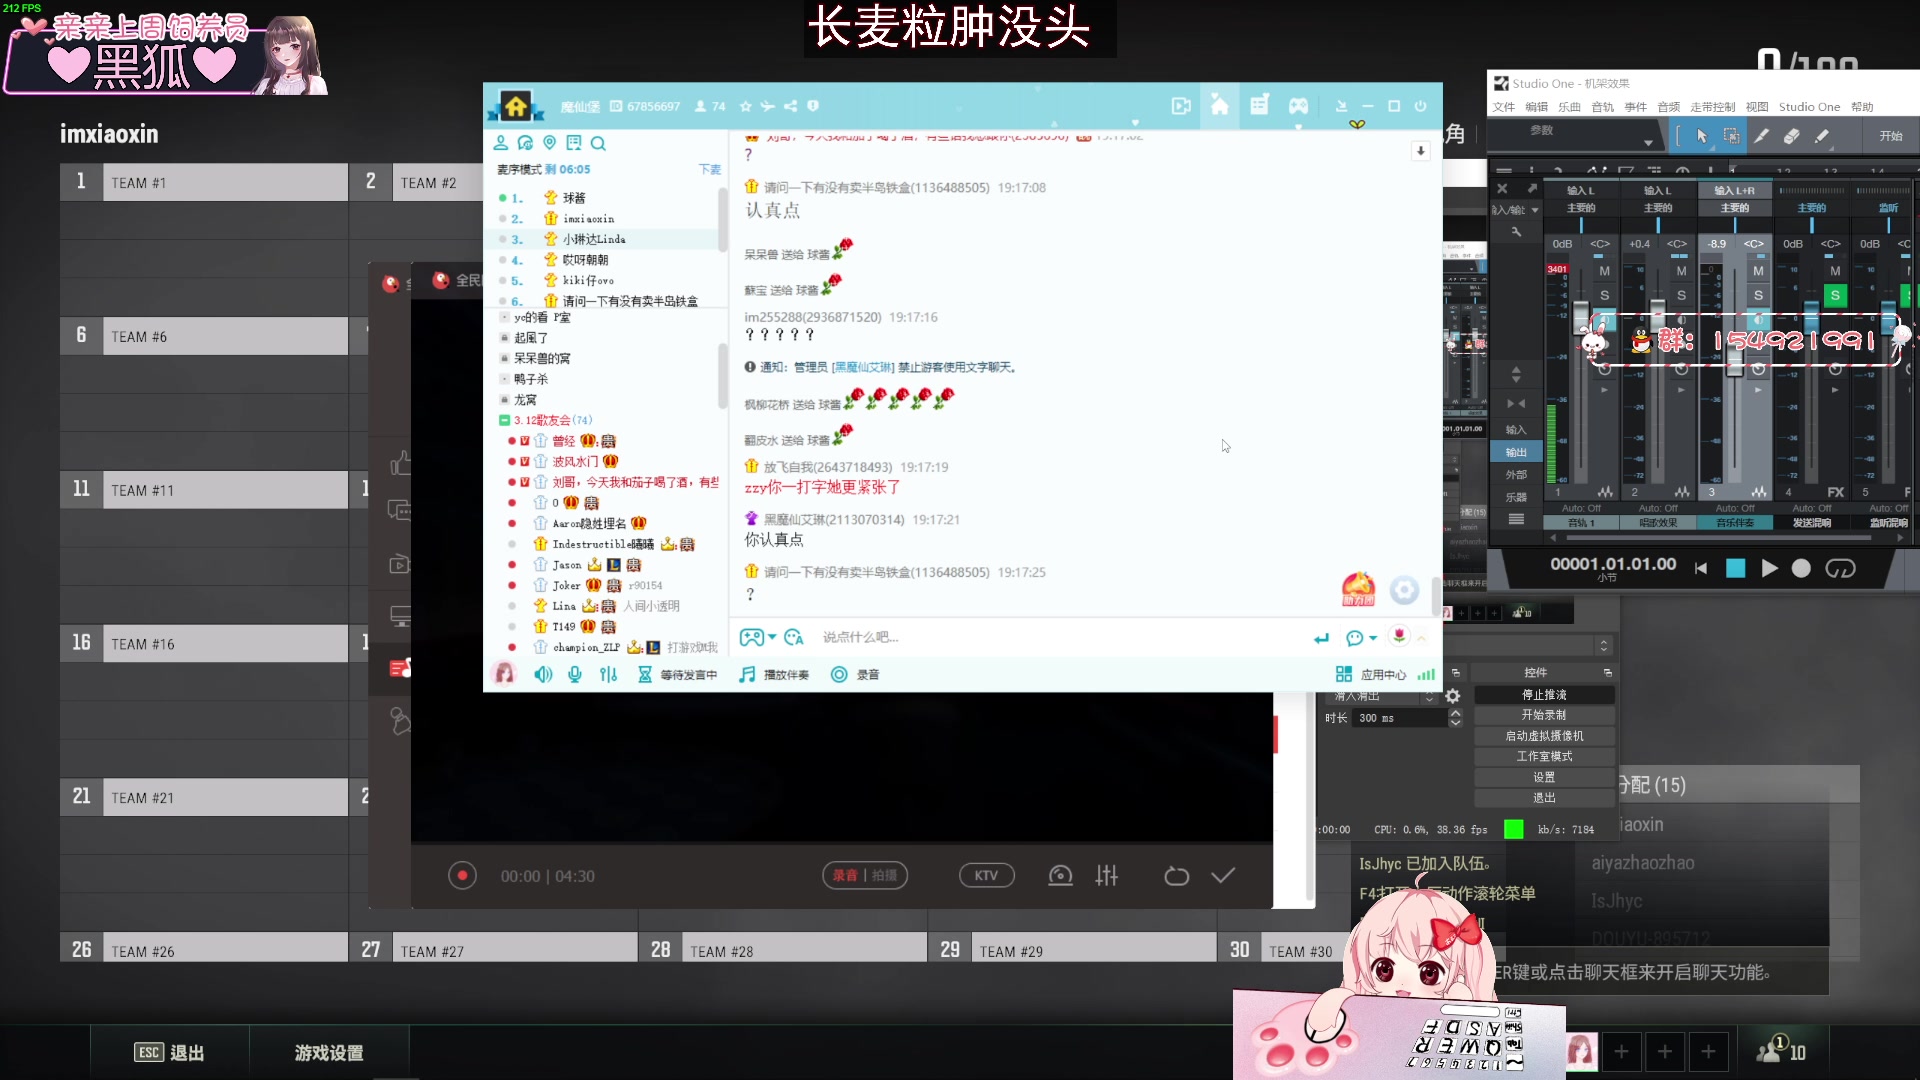Select the Paint pencil tool in Studio One
This screenshot has height=1080, width=1920.
pos(1822,136)
